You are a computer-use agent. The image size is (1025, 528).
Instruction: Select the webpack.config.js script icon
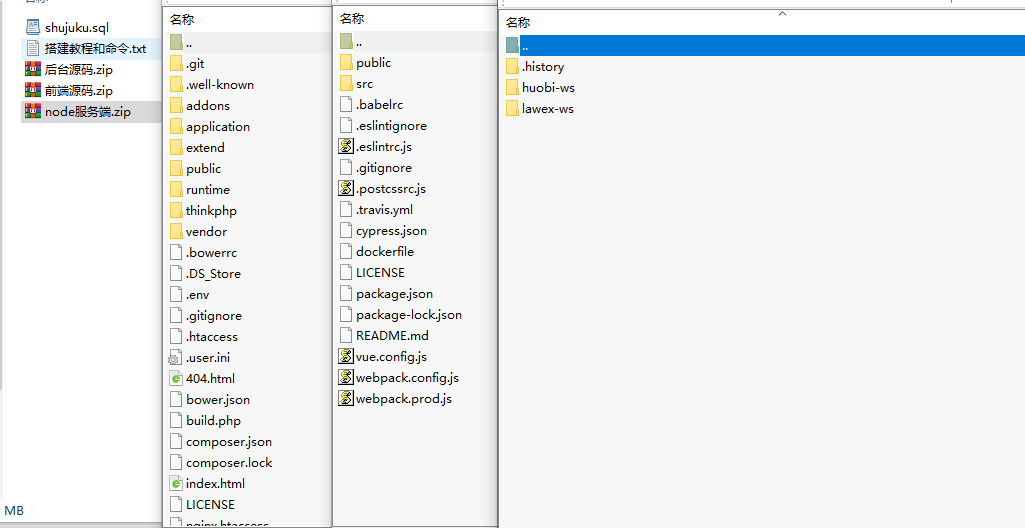(346, 377)
